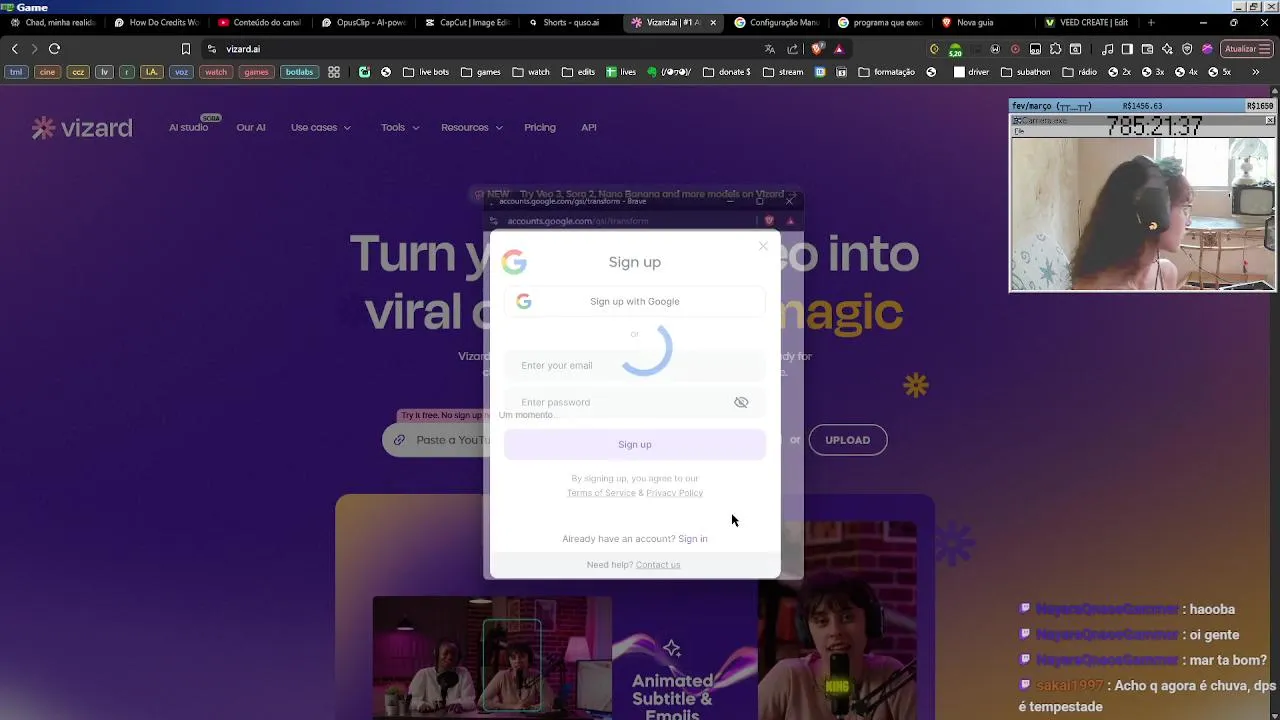Image resolution: width=1280 pixels, height=720 pixels.
Task: Expand the Use cases menu
Action: [x=320, y=127]
